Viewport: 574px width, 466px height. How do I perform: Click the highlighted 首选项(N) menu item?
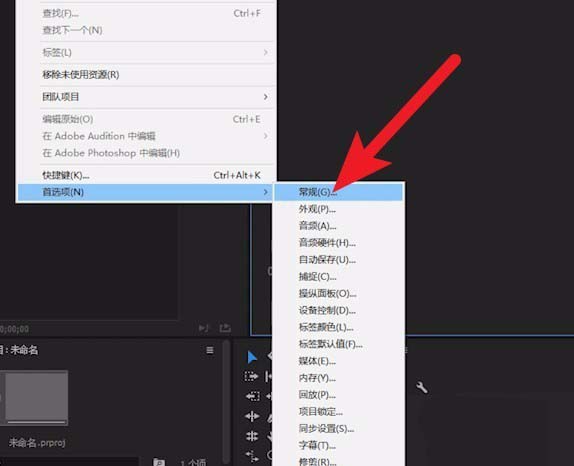pos(145,192)
